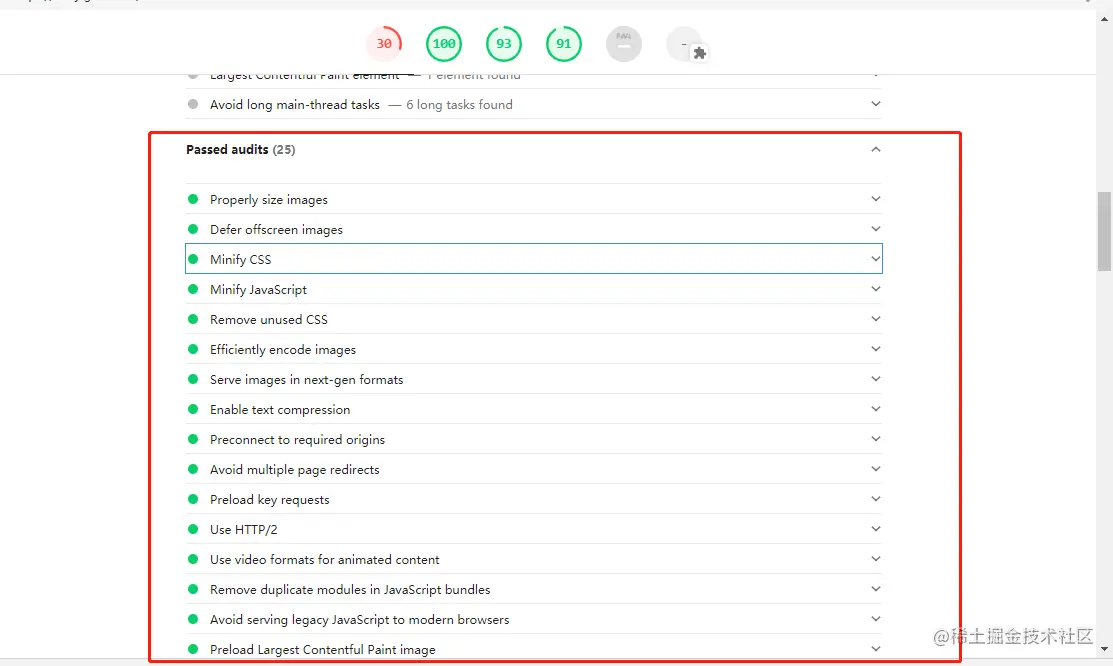Click the 'Use HTTP/2' label
This screenshot has width=1113, height=666.
(243, 530)
